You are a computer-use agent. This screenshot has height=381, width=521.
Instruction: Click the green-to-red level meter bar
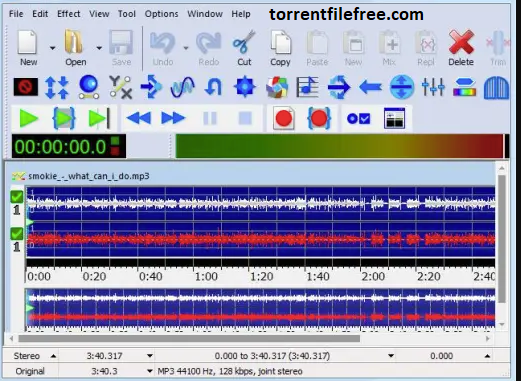(x=340, y=146)
